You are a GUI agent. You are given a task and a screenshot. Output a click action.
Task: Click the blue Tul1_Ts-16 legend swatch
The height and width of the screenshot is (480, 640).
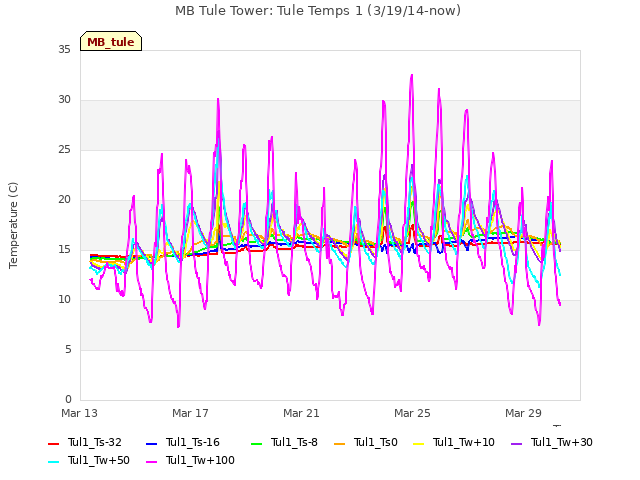[151, 444]
